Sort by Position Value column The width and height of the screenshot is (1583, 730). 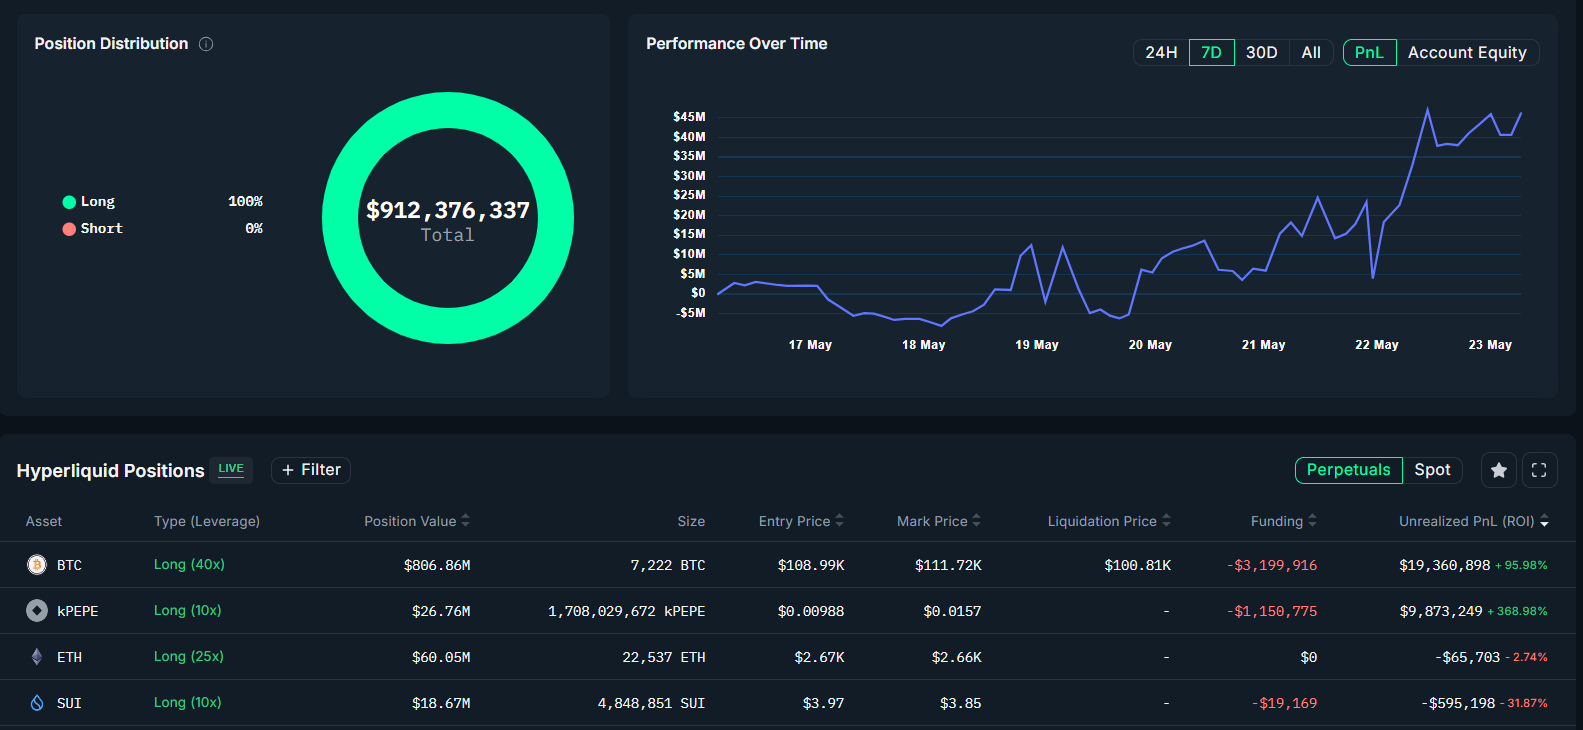[x=417, y=521]
